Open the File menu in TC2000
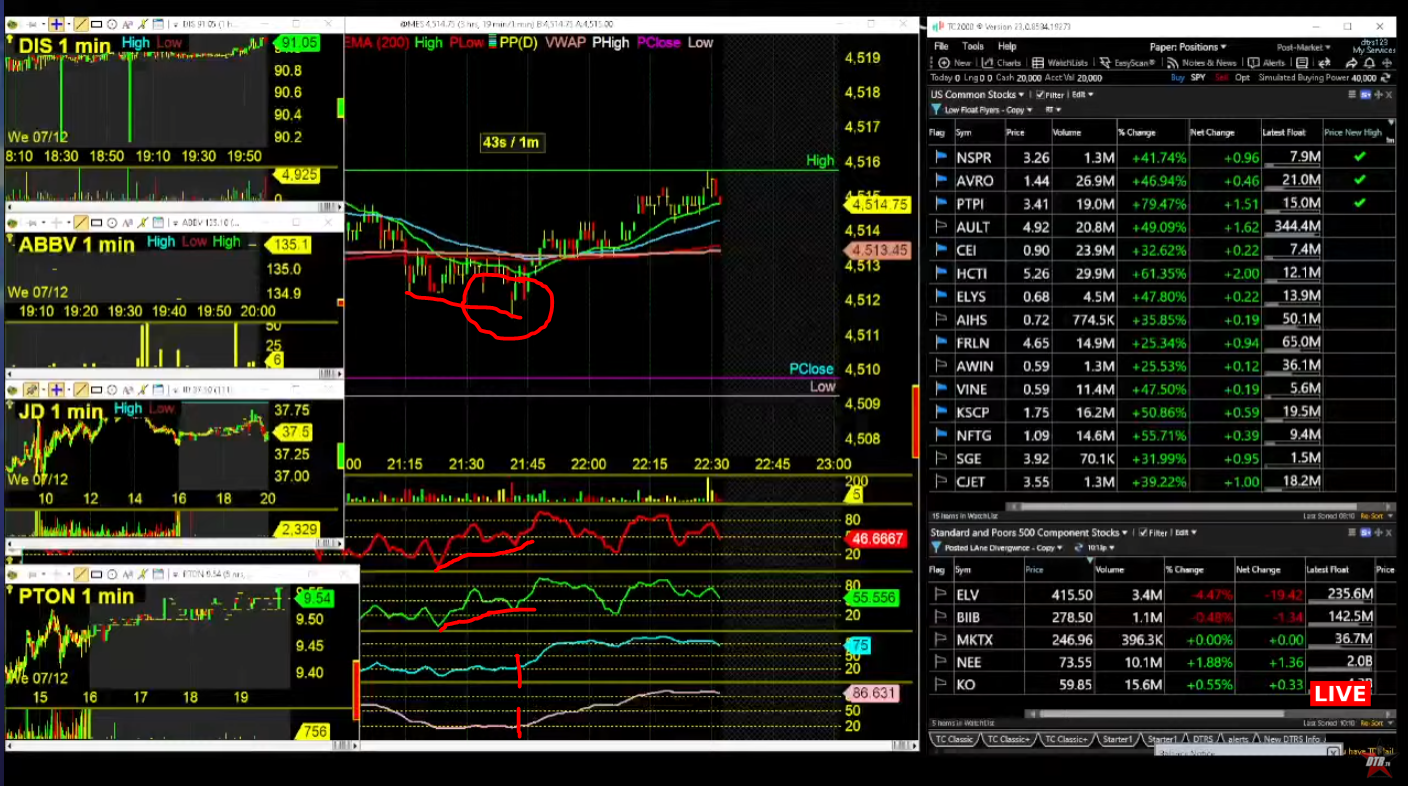This screenshot has width=1408, height=786. (x=941, y=47)
